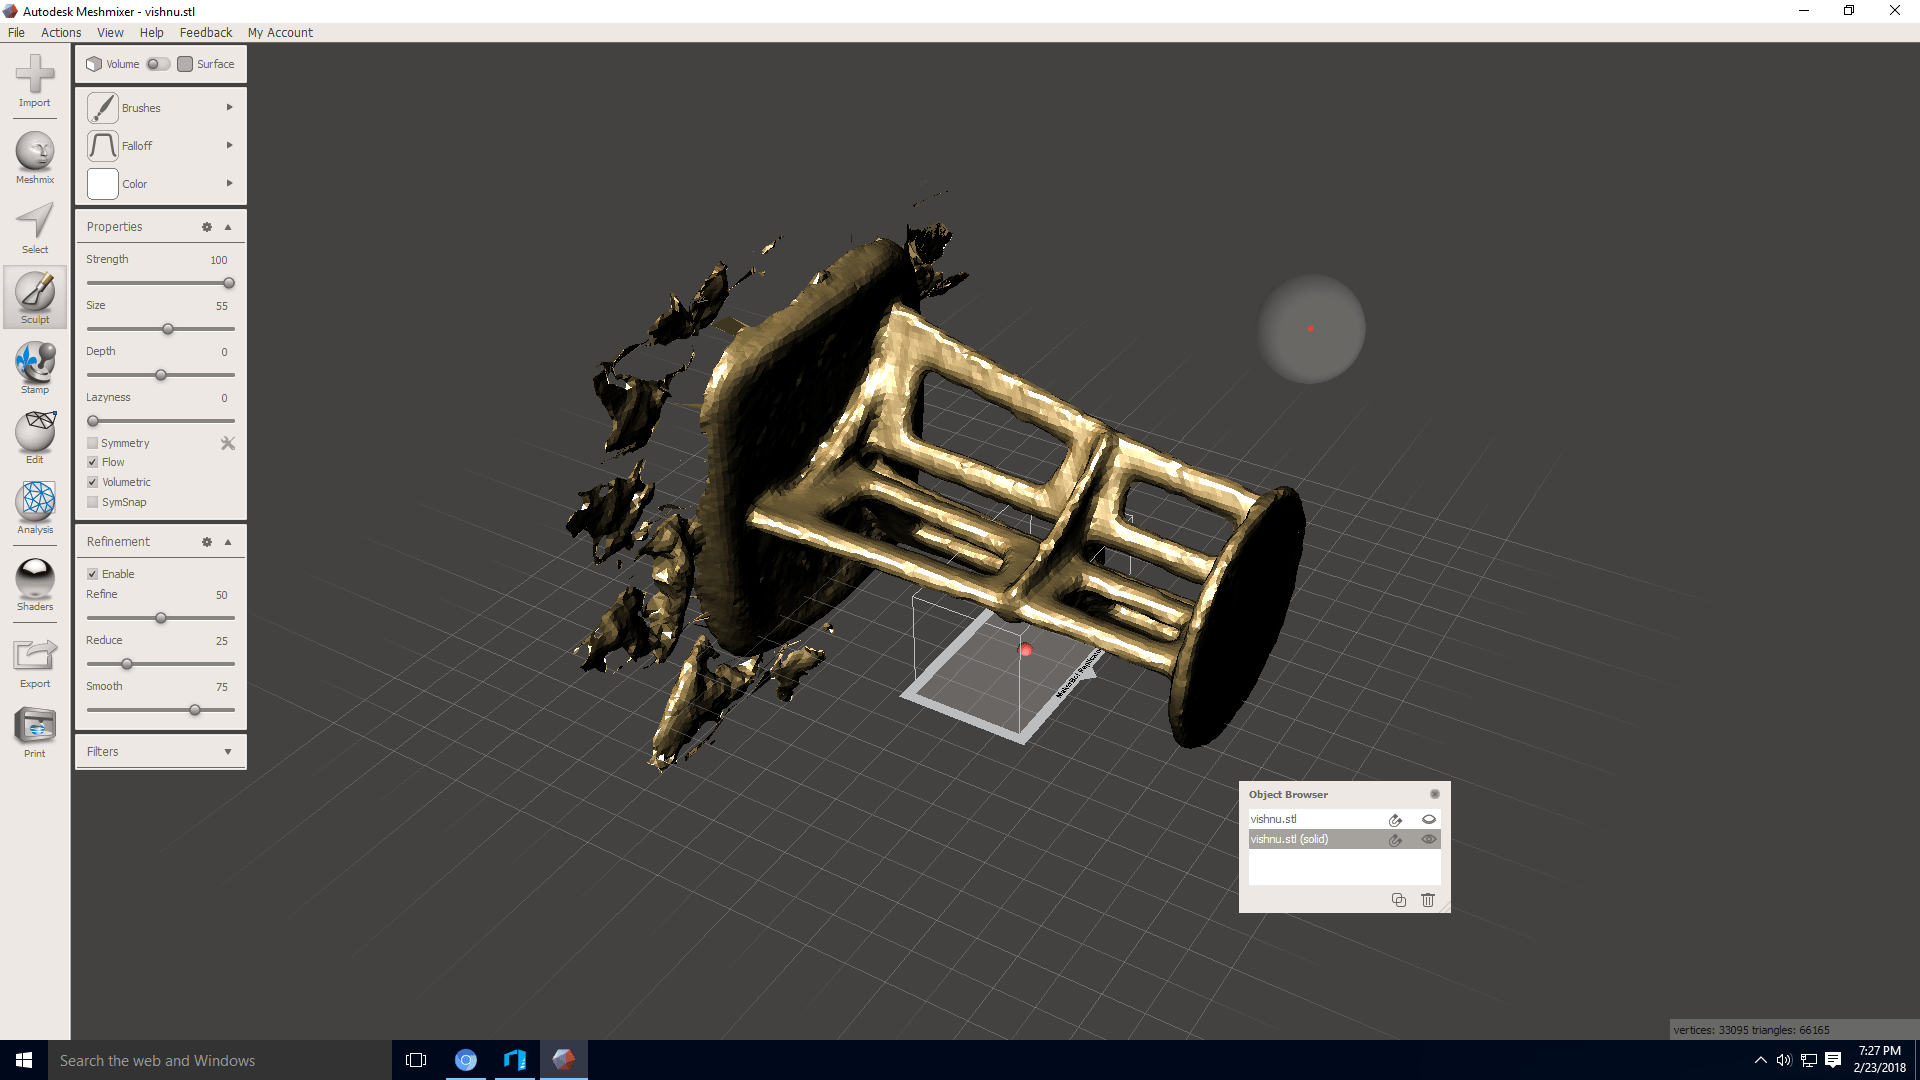This screenshot has width=1920, height=1080.
Task: Click edit icon for vishnu.stl (solid)
Action: tap(1395, 840)
